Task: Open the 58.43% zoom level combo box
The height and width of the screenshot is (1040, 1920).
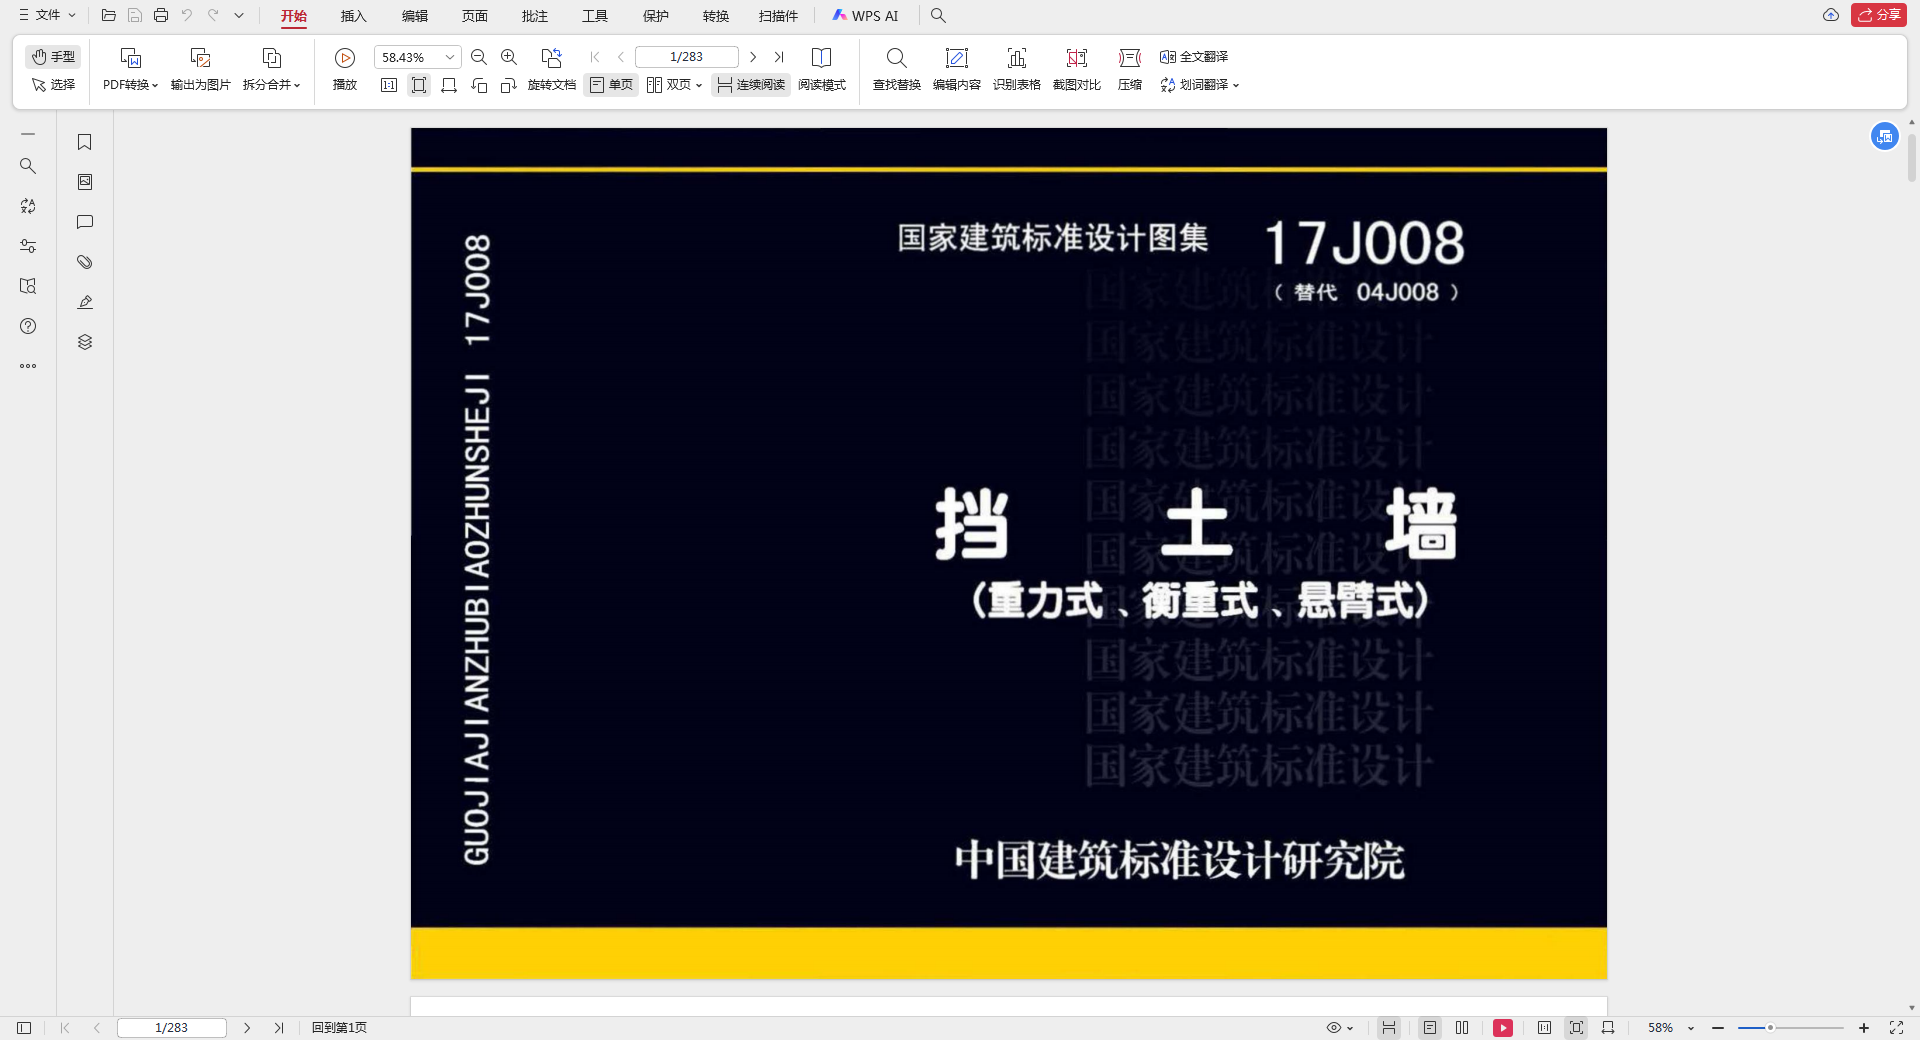Action: click(x=418, y=57)
